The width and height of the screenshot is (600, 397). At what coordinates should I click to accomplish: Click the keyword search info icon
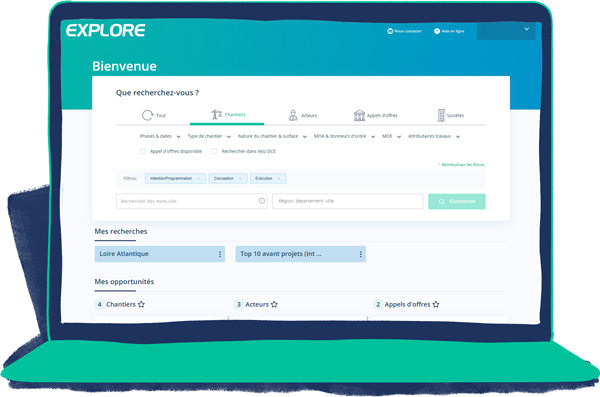pyautogui.click(x=262, y=201)
